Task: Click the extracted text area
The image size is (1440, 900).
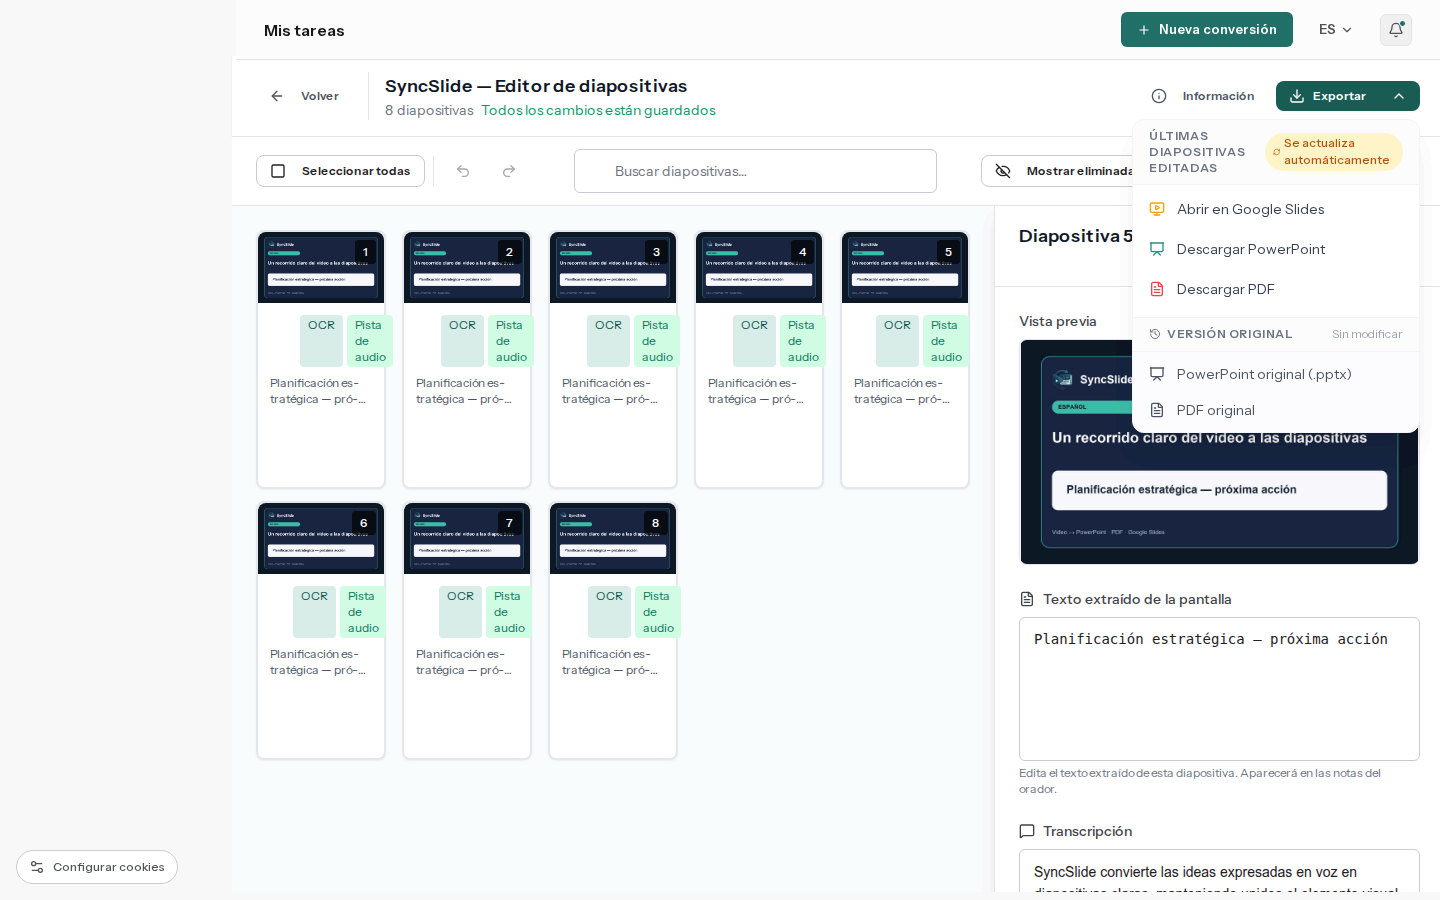Action: [x=1219, y=689]
